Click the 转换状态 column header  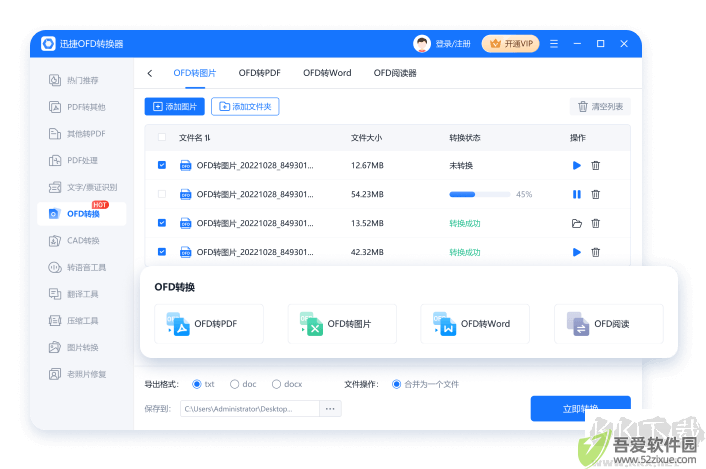coord(465,138)
